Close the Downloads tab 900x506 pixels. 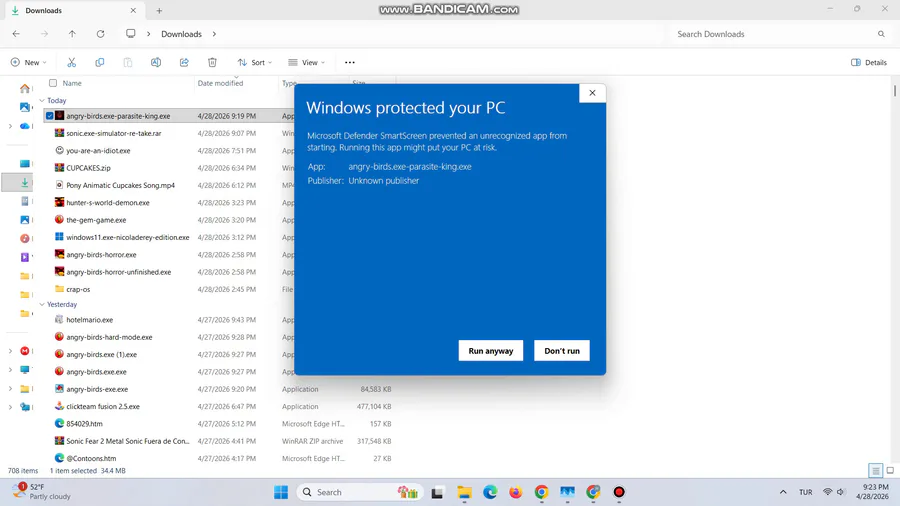tap(133, 10)
